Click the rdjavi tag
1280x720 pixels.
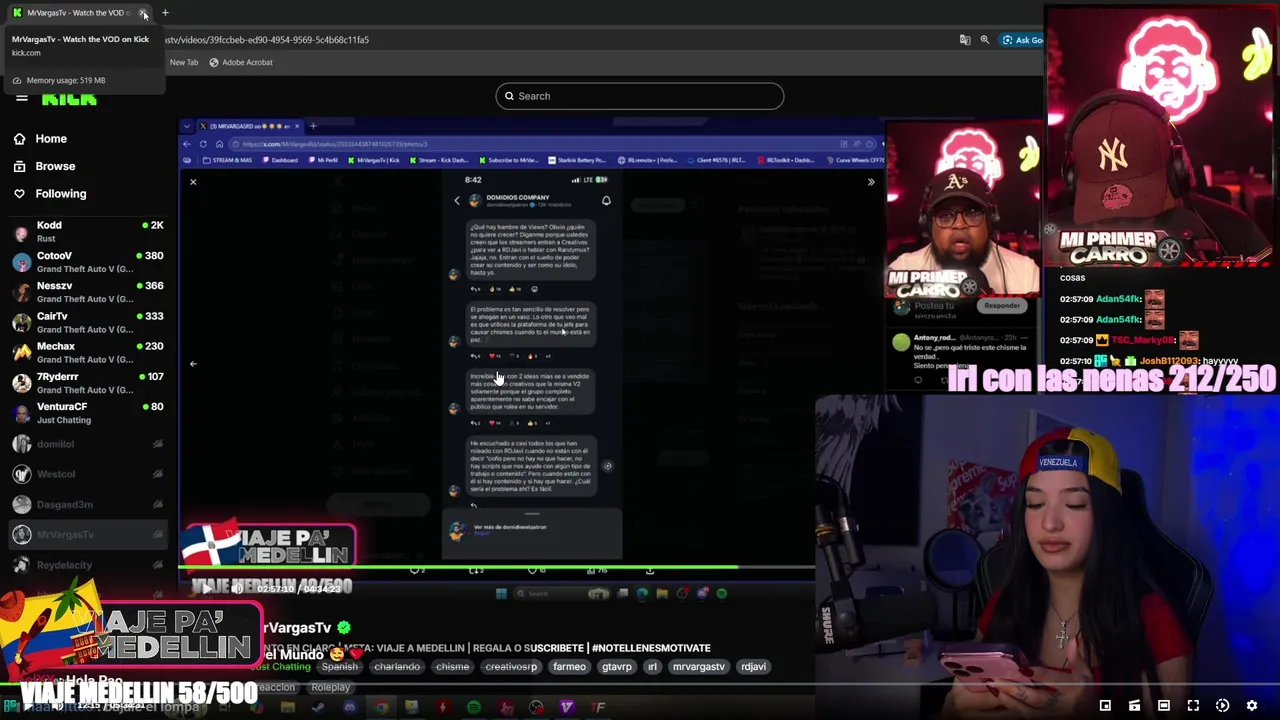pyautogui.click(x=753, y=667)
